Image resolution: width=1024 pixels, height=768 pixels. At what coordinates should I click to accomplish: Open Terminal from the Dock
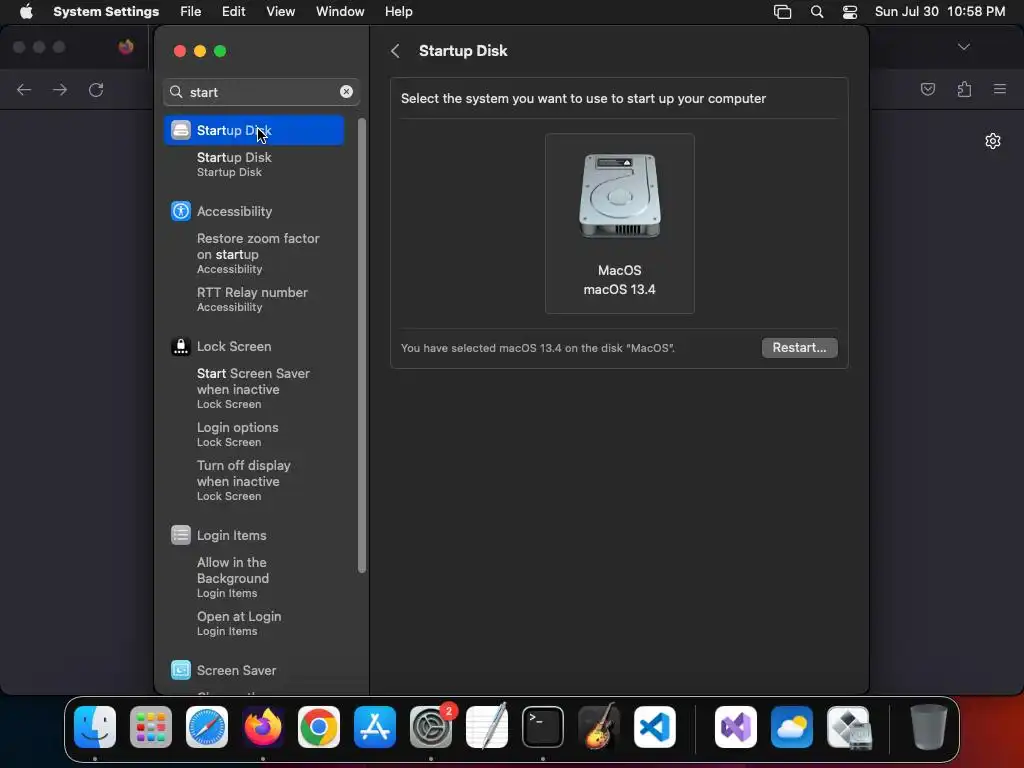point(543,727)
